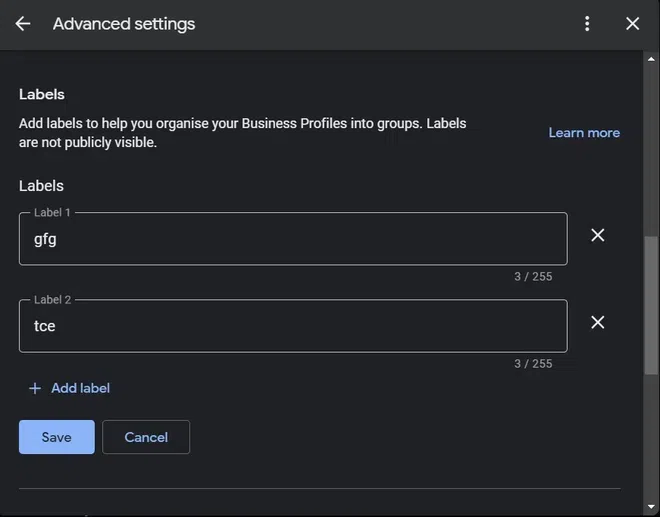Viewport: 660px width, 517px height.
Task: Click the bold Labels section heading
Action: (42, 95)
